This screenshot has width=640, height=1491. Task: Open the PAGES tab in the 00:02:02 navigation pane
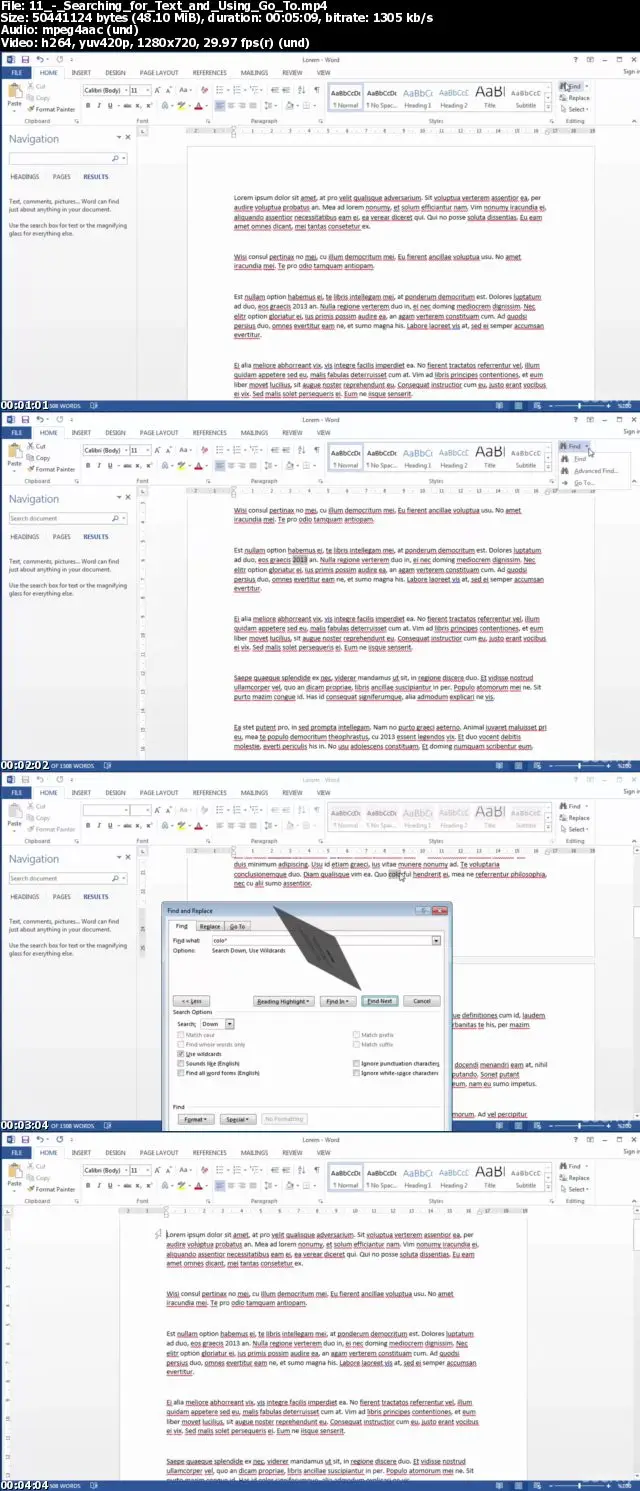click(x=61, y=537)
